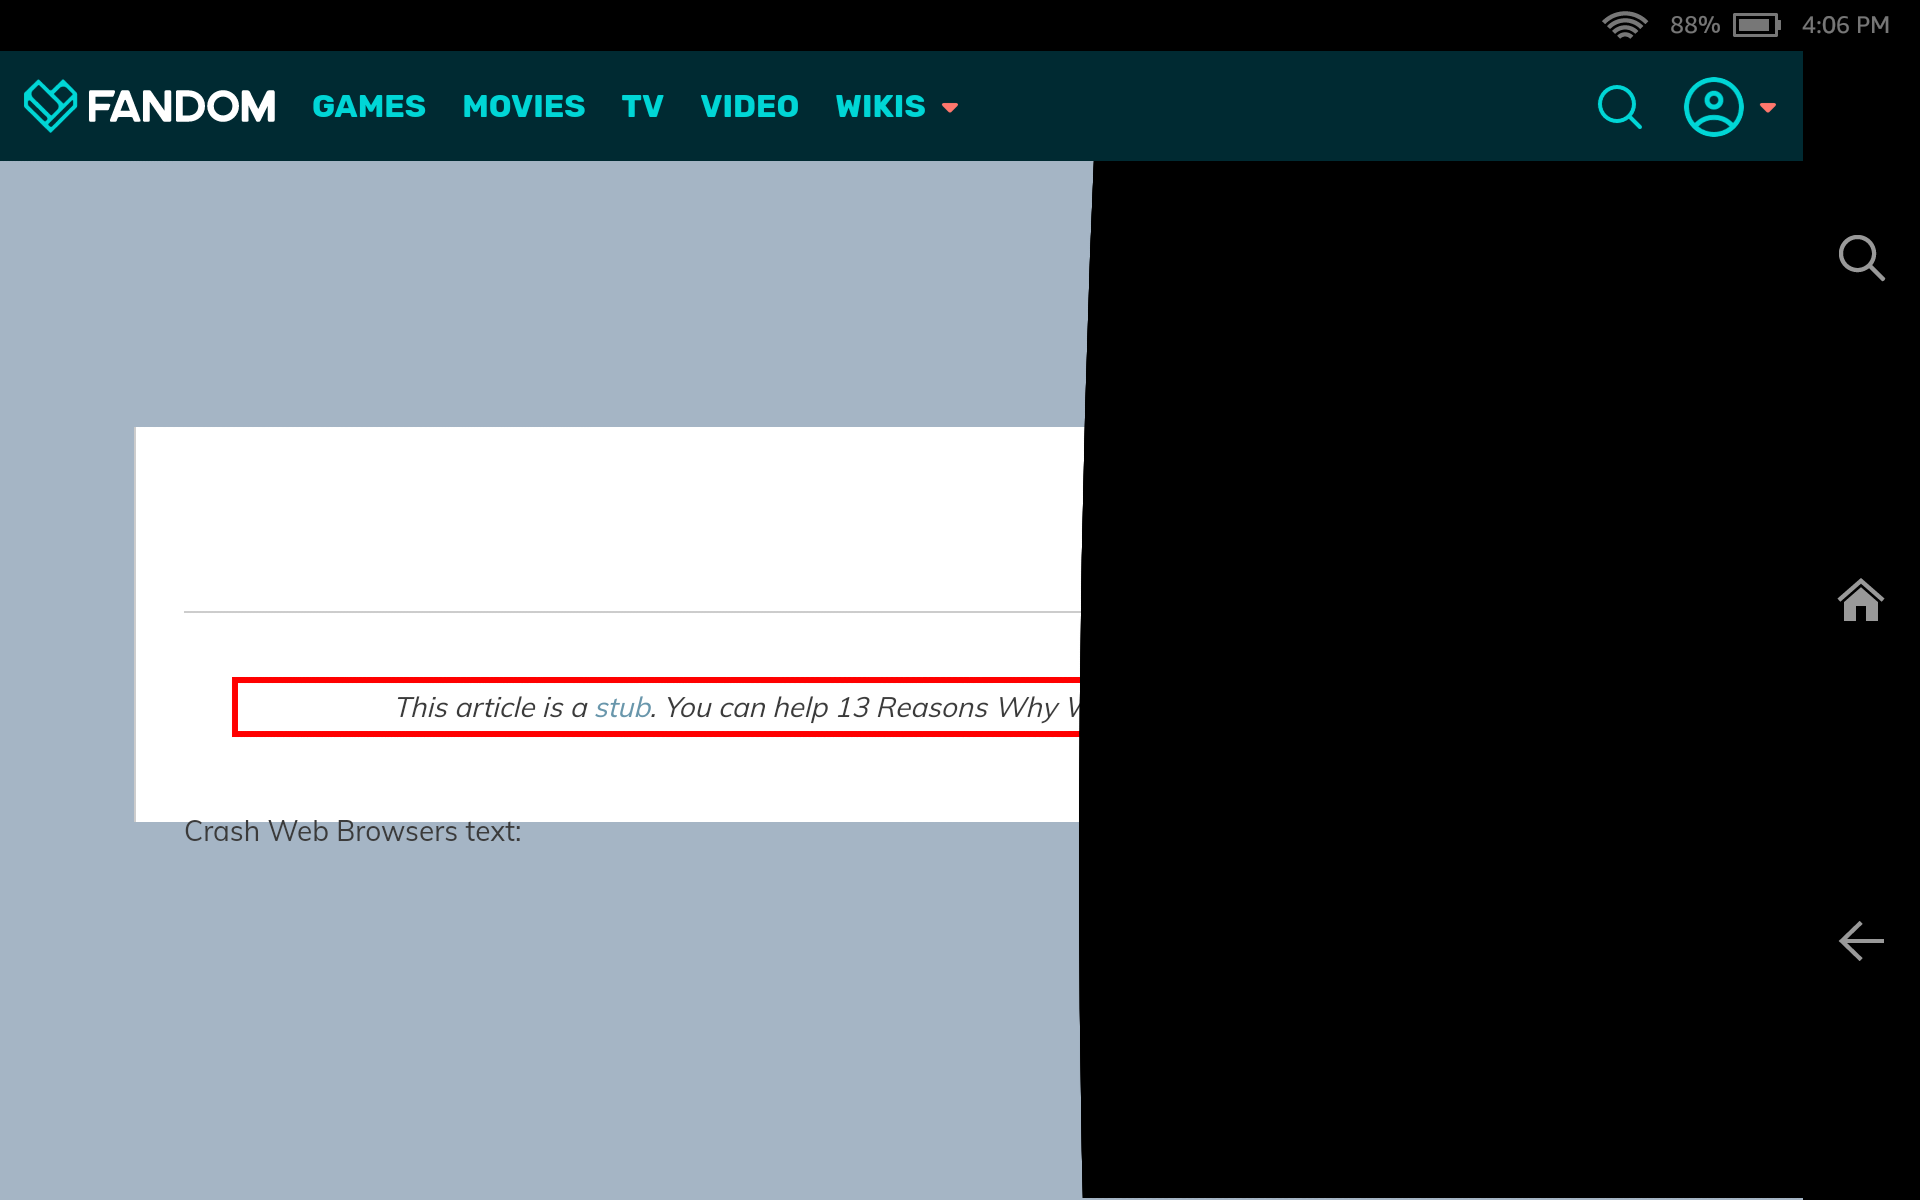Click the FANDOM wordmark text
The width and height of the screenshot is (1920, 1200).
pos(181,106)
